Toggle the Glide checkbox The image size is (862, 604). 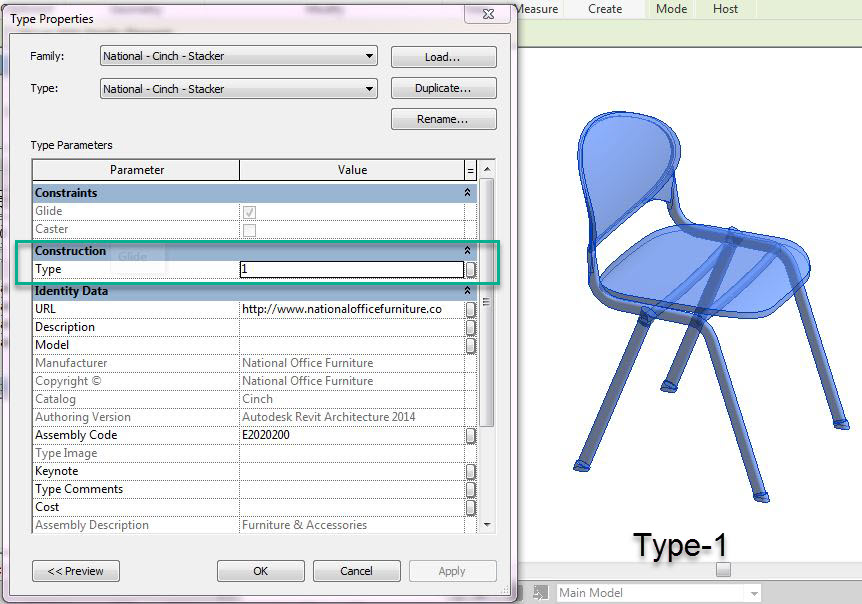click(x=248, y=211)
